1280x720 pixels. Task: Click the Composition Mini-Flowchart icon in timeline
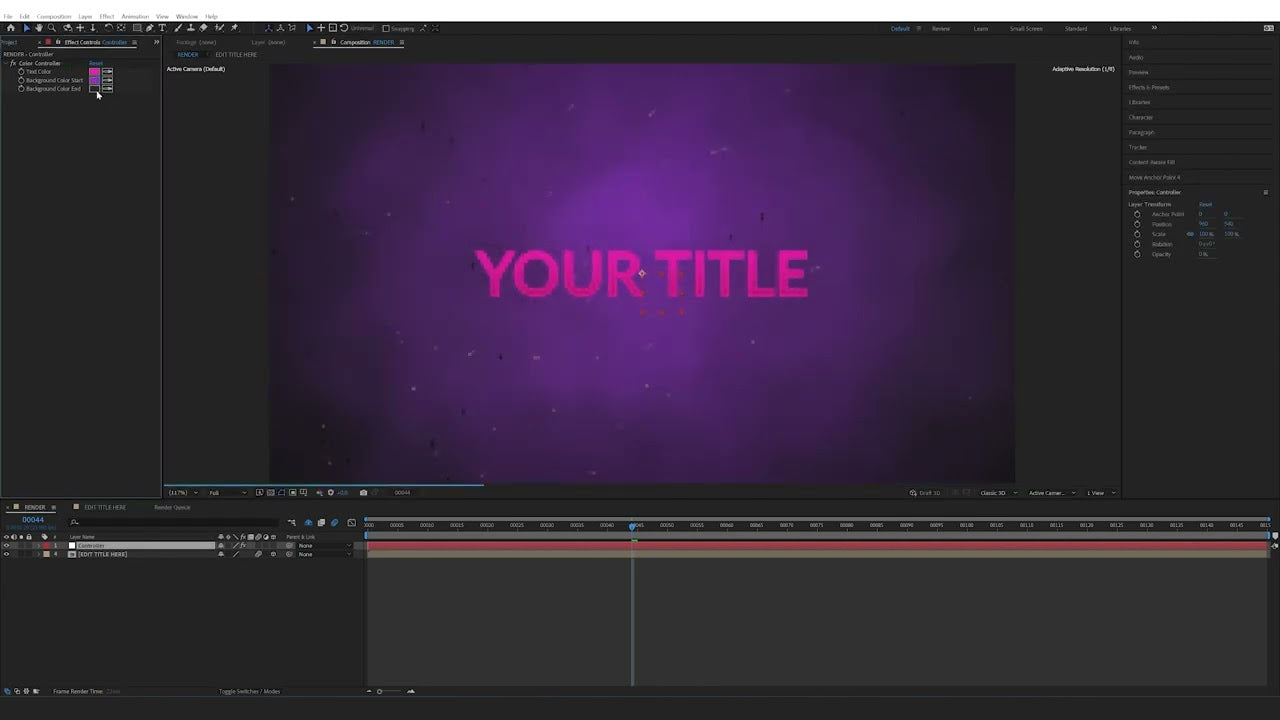click(x=292, y=522)
